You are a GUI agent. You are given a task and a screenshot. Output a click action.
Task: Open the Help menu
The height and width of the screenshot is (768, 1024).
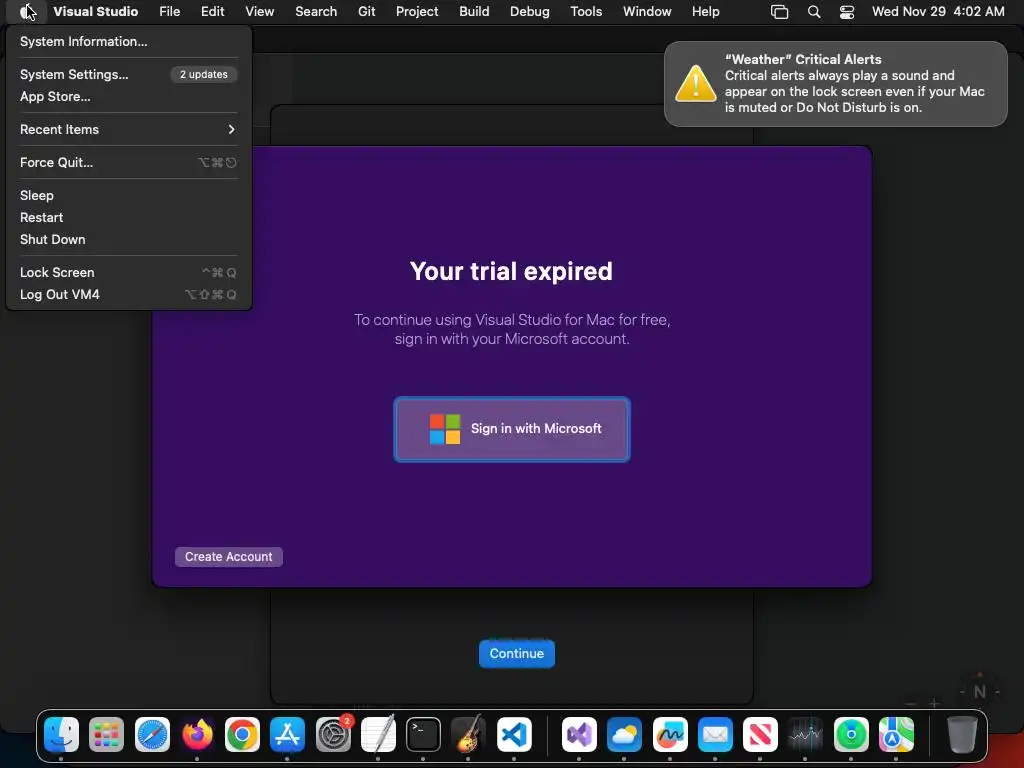tap(705, 11)
